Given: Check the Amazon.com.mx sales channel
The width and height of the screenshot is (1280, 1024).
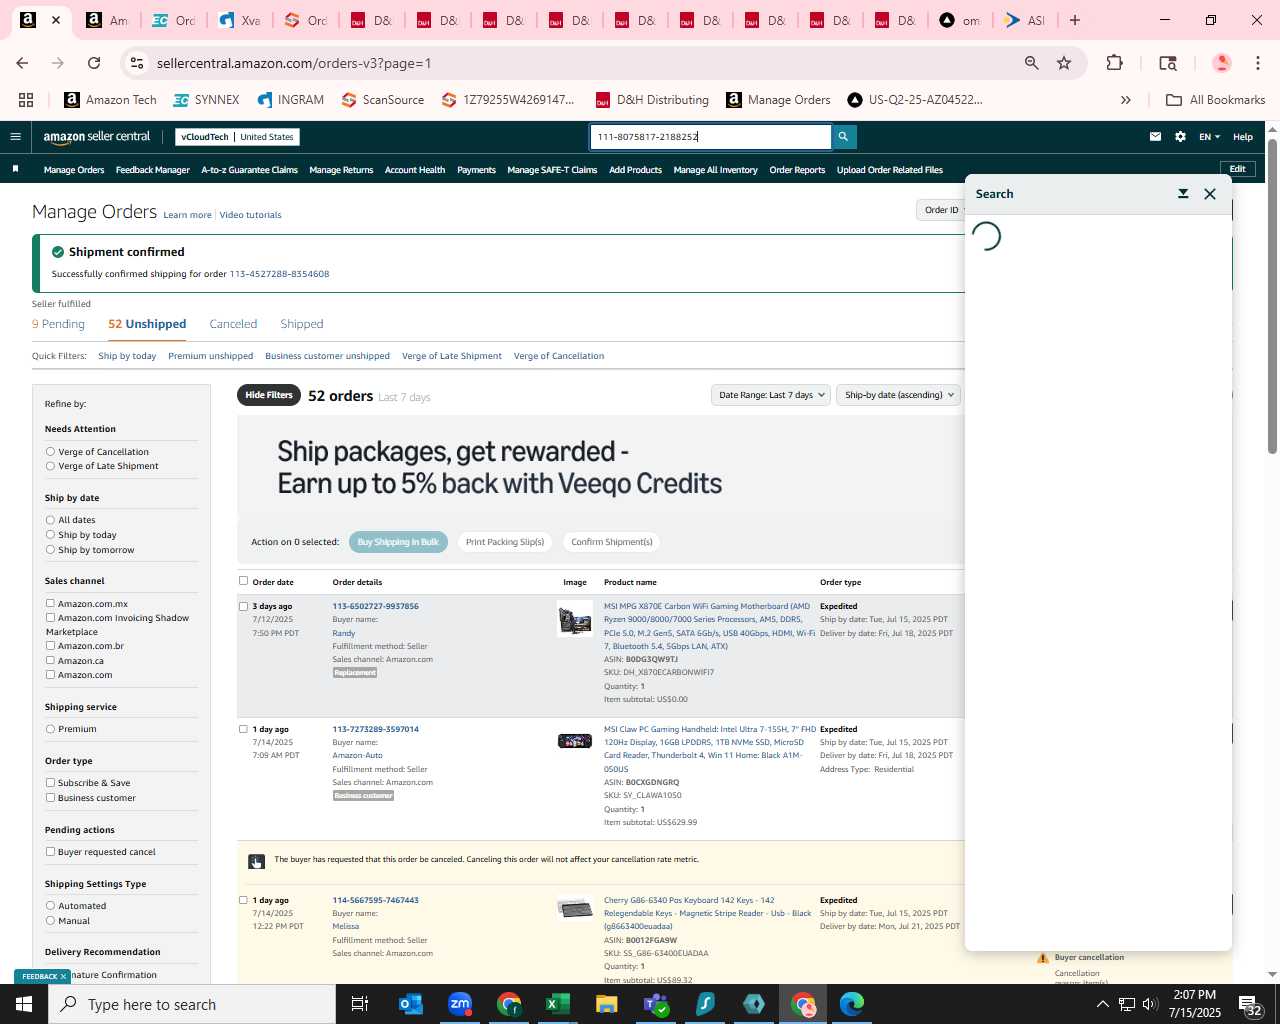Looking at the screenshot, I should (x=50, y=603).
